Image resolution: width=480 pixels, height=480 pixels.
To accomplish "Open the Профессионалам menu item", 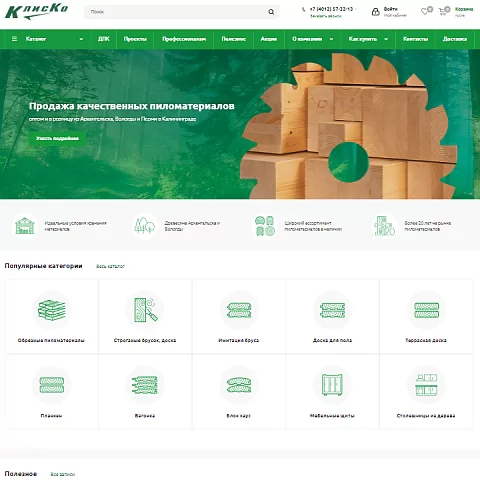I will tap(184, 39).
